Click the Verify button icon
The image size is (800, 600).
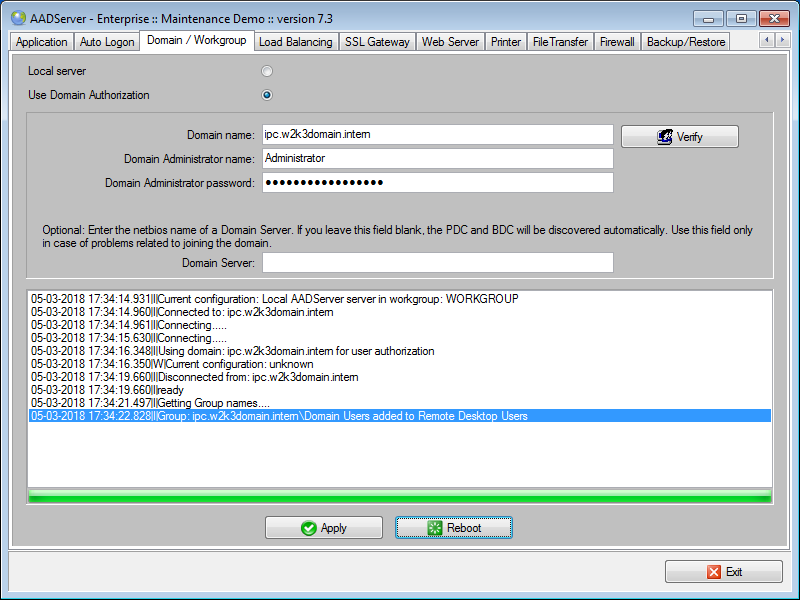[664, 137]
